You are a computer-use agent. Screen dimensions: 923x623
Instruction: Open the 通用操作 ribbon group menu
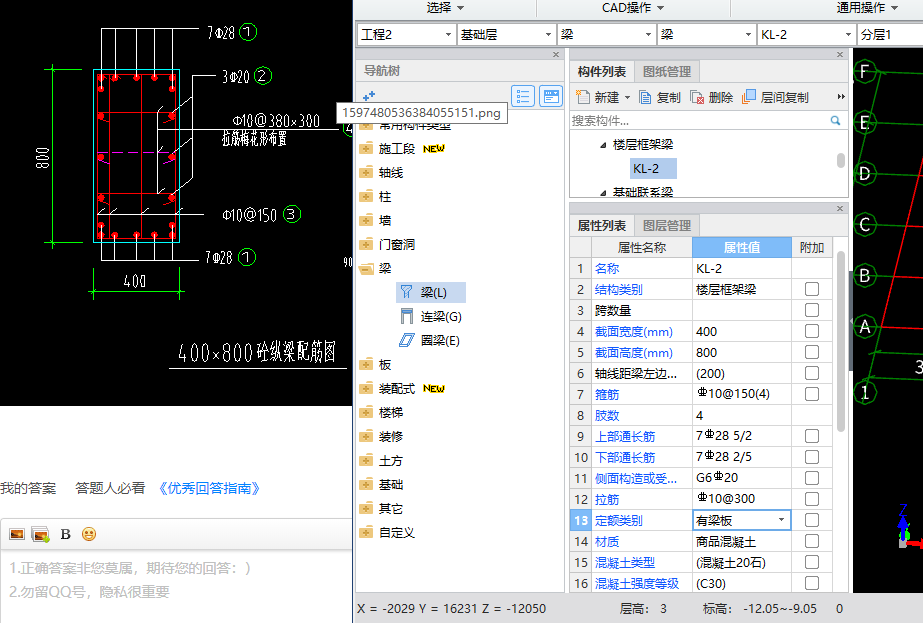point(868,8)
